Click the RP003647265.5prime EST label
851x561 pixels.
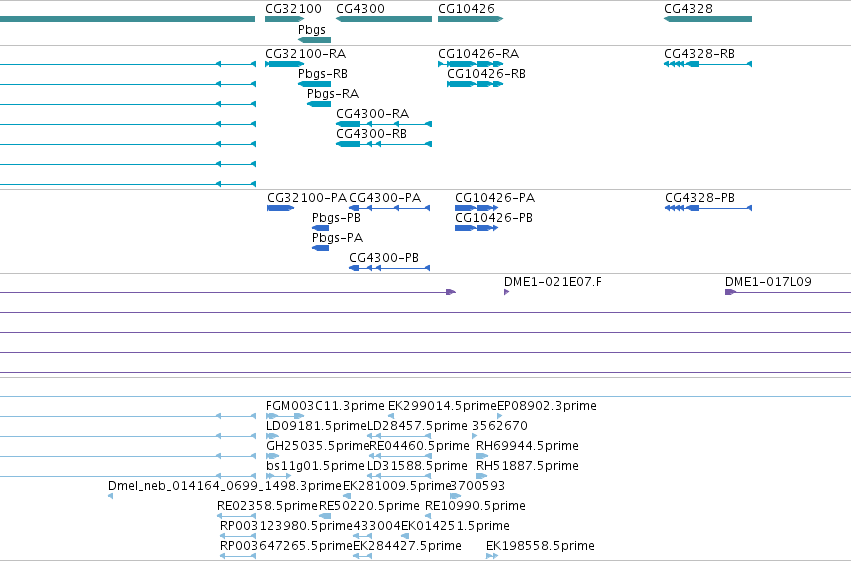(287, 546)
